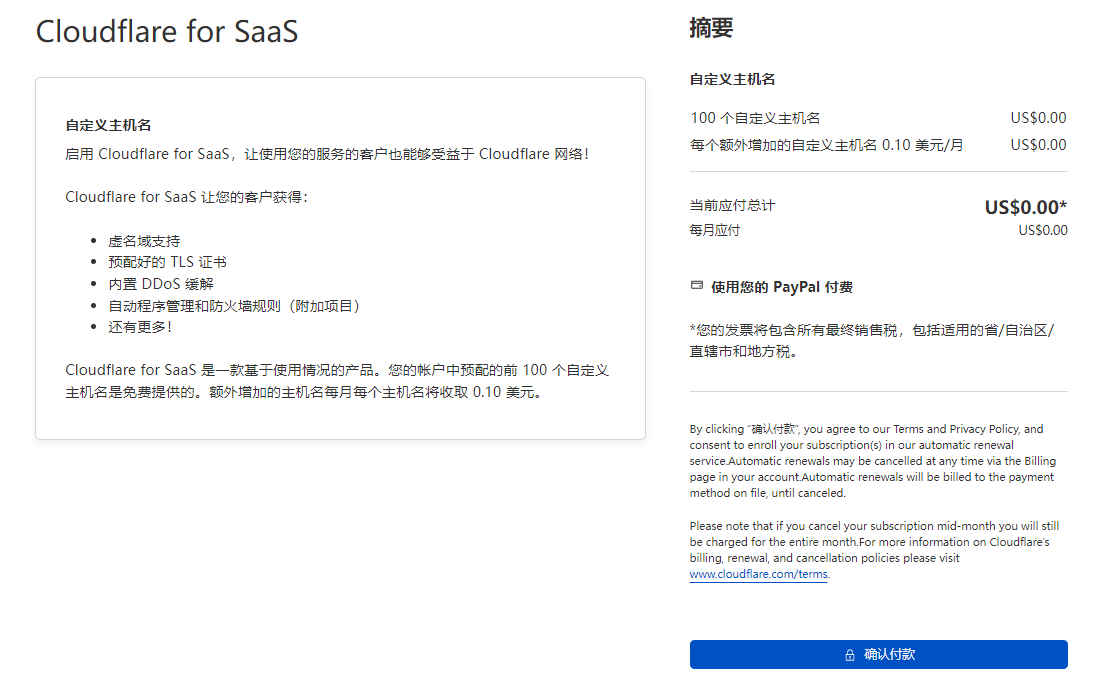Click the extra hostname pricing line 0.10 美元/月

(x=826, y=144)
